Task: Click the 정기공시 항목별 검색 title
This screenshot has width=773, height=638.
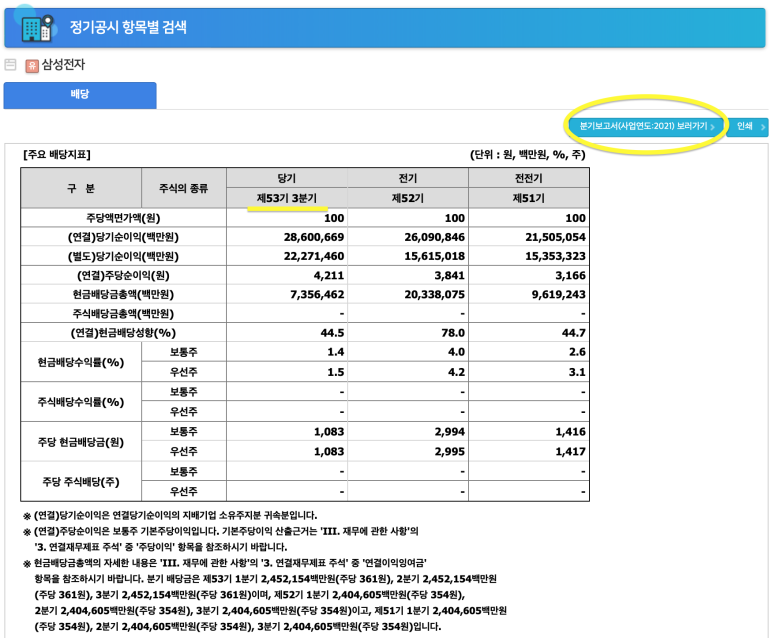Action: [x=128, y=27]
